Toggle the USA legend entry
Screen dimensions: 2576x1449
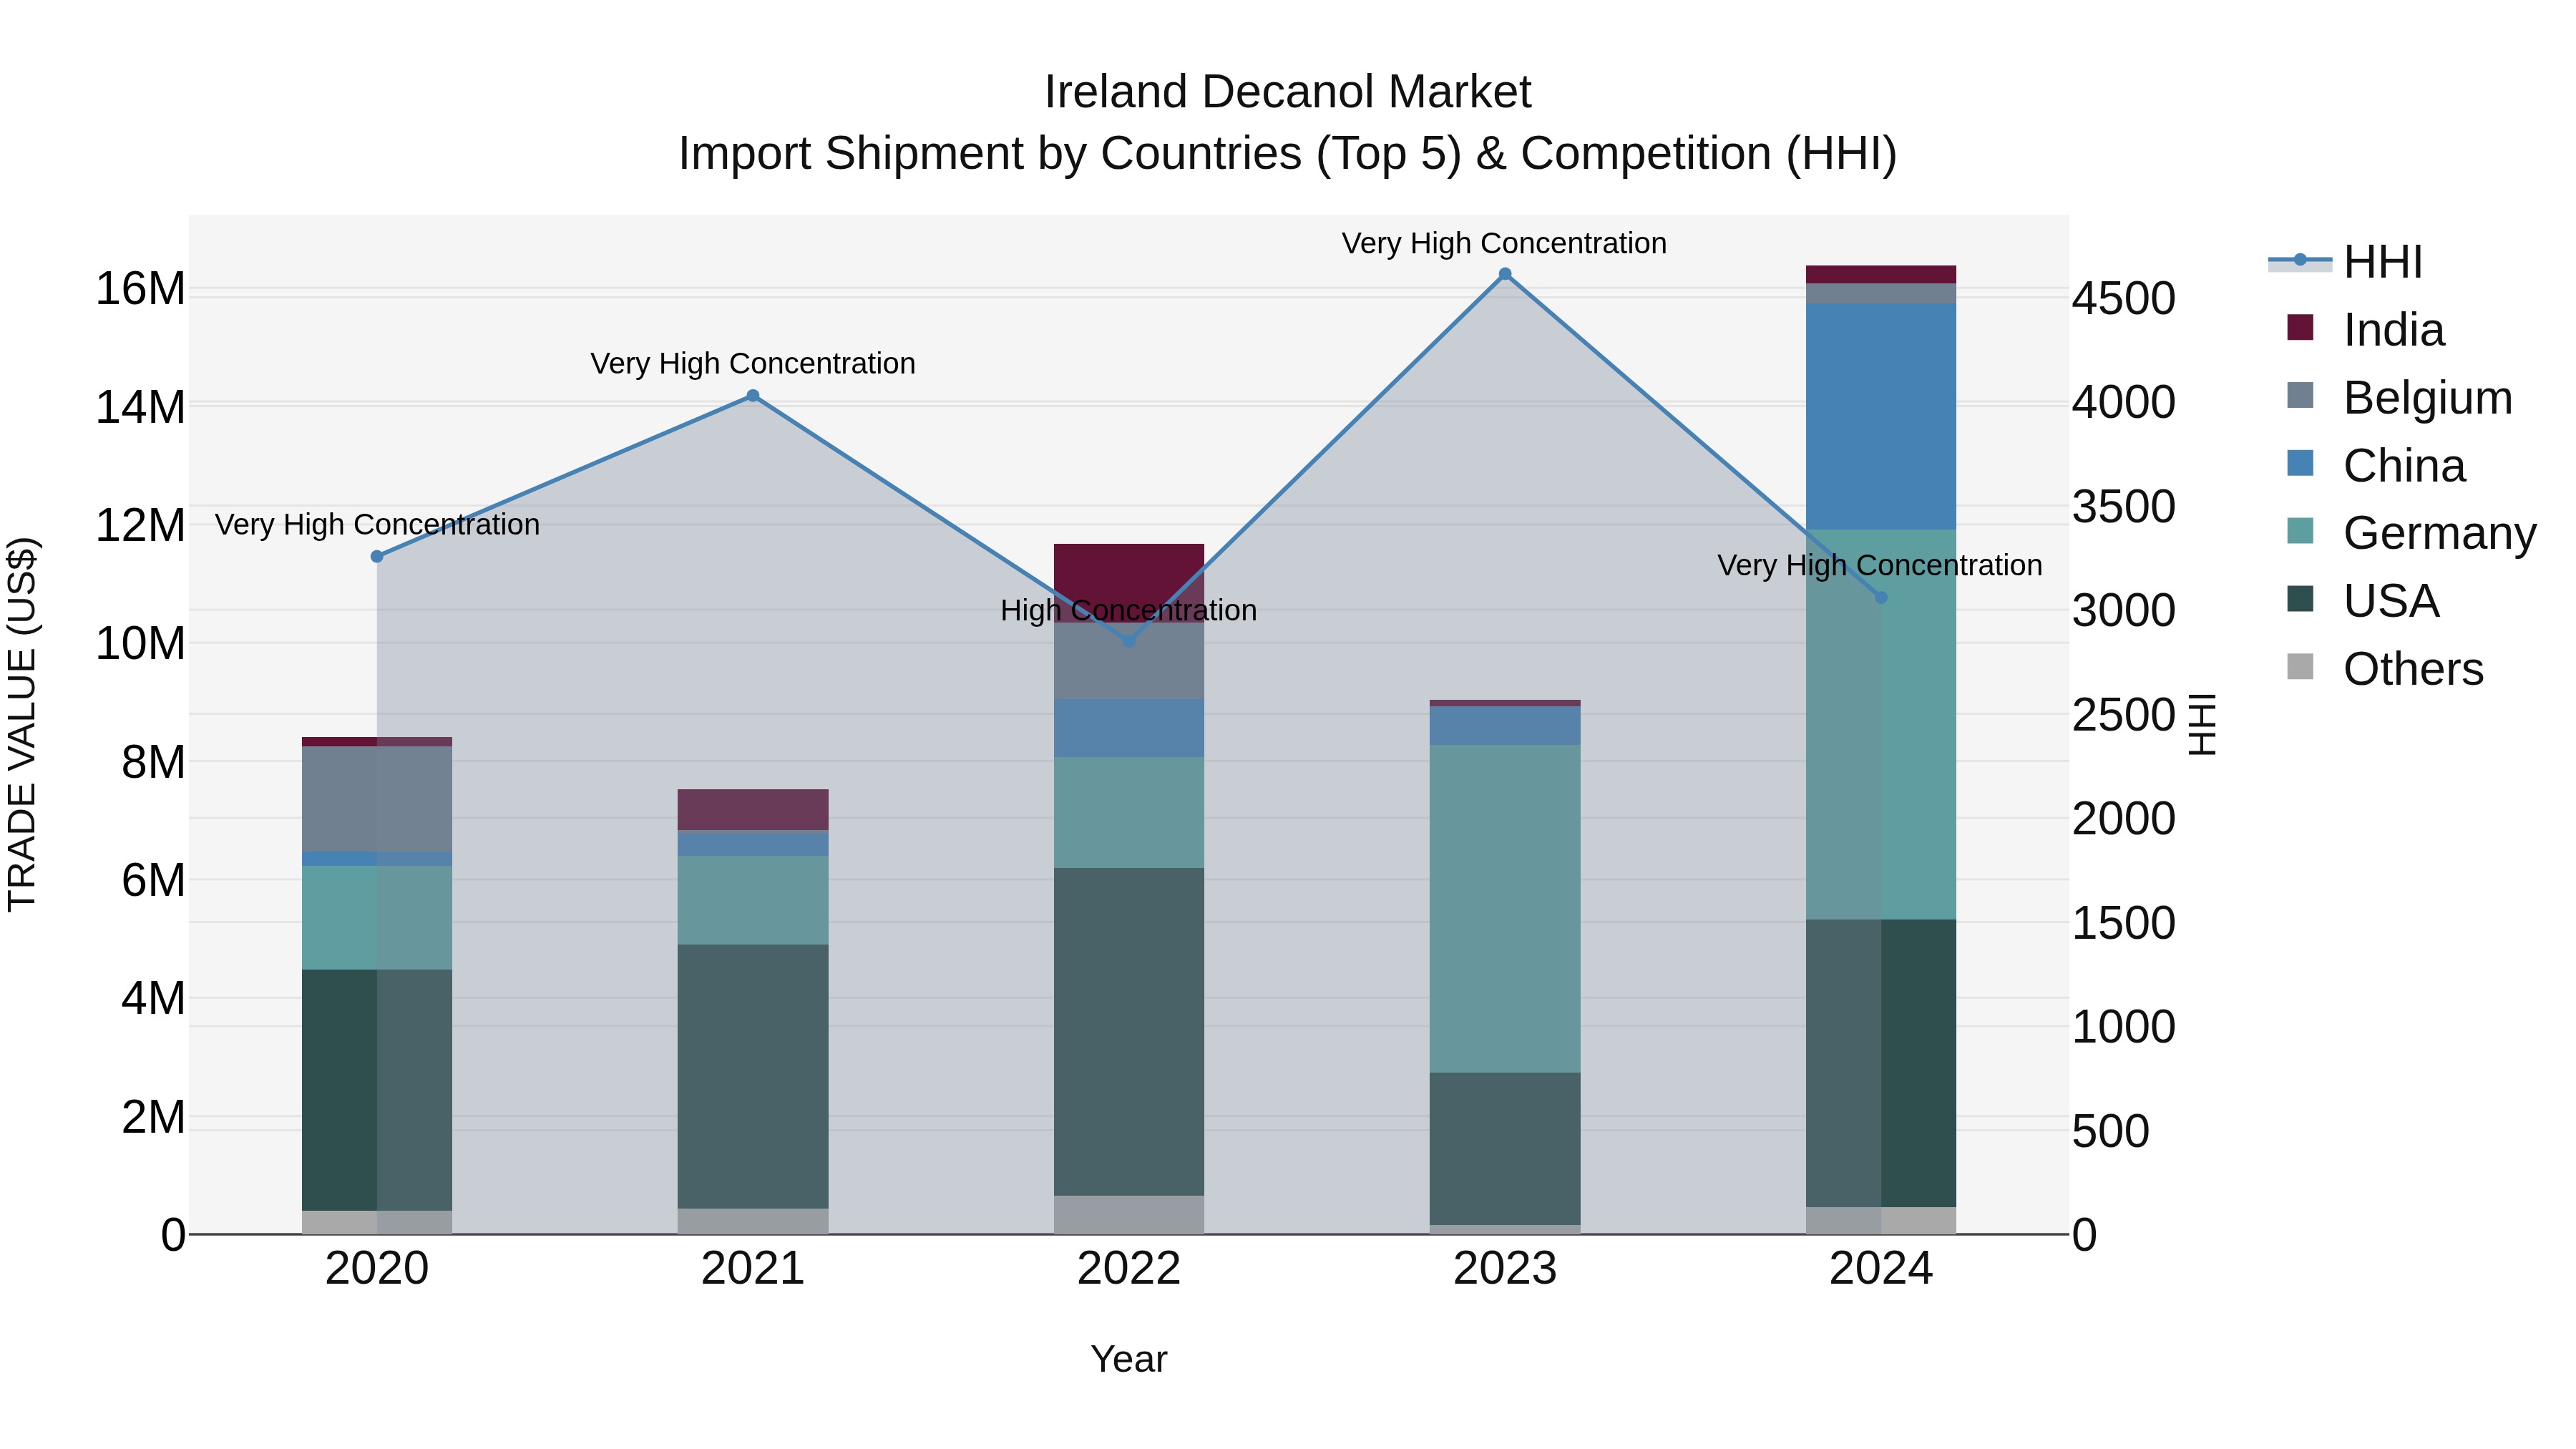pyautogui.click(x=2363, y=601)
